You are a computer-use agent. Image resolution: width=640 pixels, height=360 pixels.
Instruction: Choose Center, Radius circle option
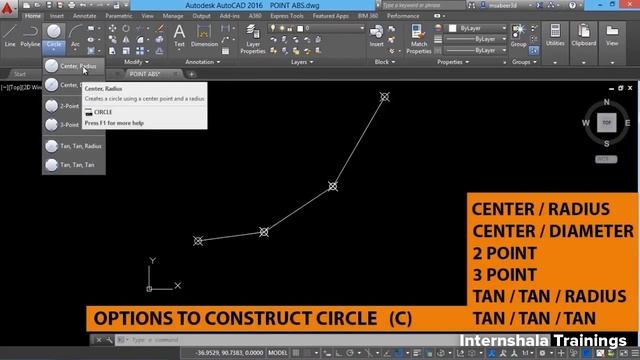pyautogui.click(x=73, y=66)
